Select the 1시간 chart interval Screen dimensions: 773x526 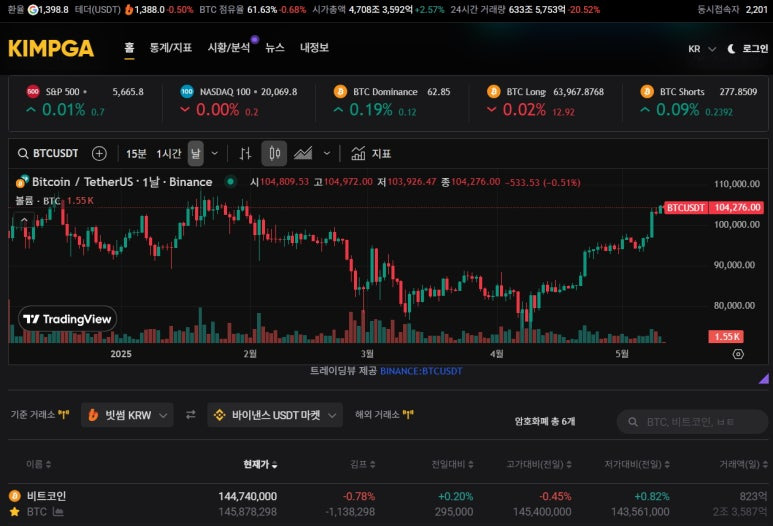169,154
